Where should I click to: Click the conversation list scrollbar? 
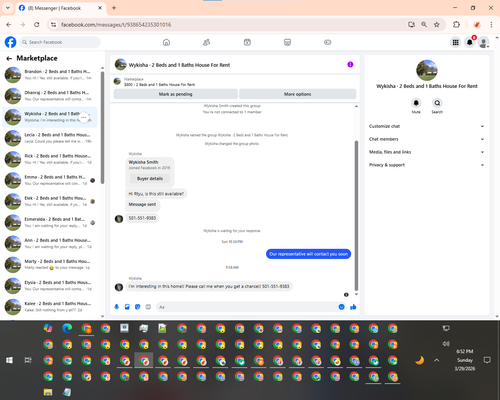tap(102, 128)
